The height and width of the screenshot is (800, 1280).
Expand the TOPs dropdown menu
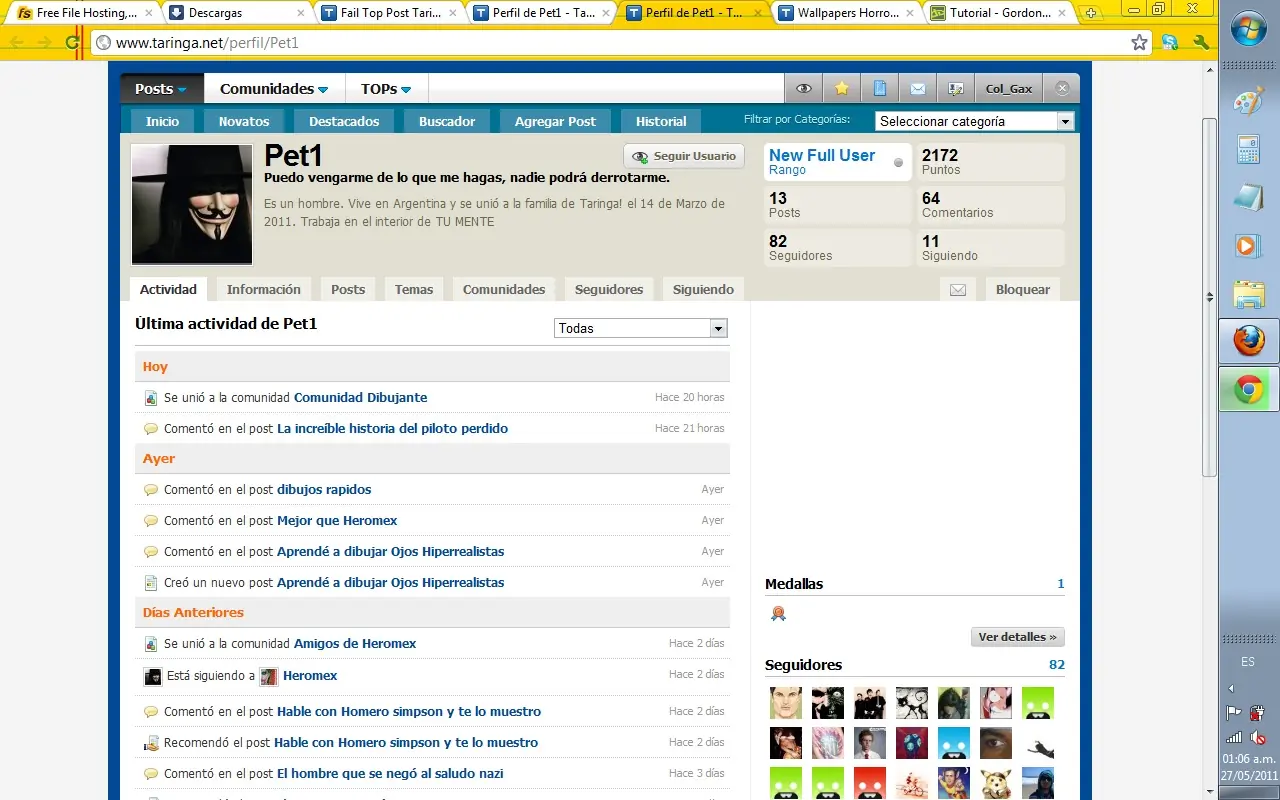click(x=387, y=89)
